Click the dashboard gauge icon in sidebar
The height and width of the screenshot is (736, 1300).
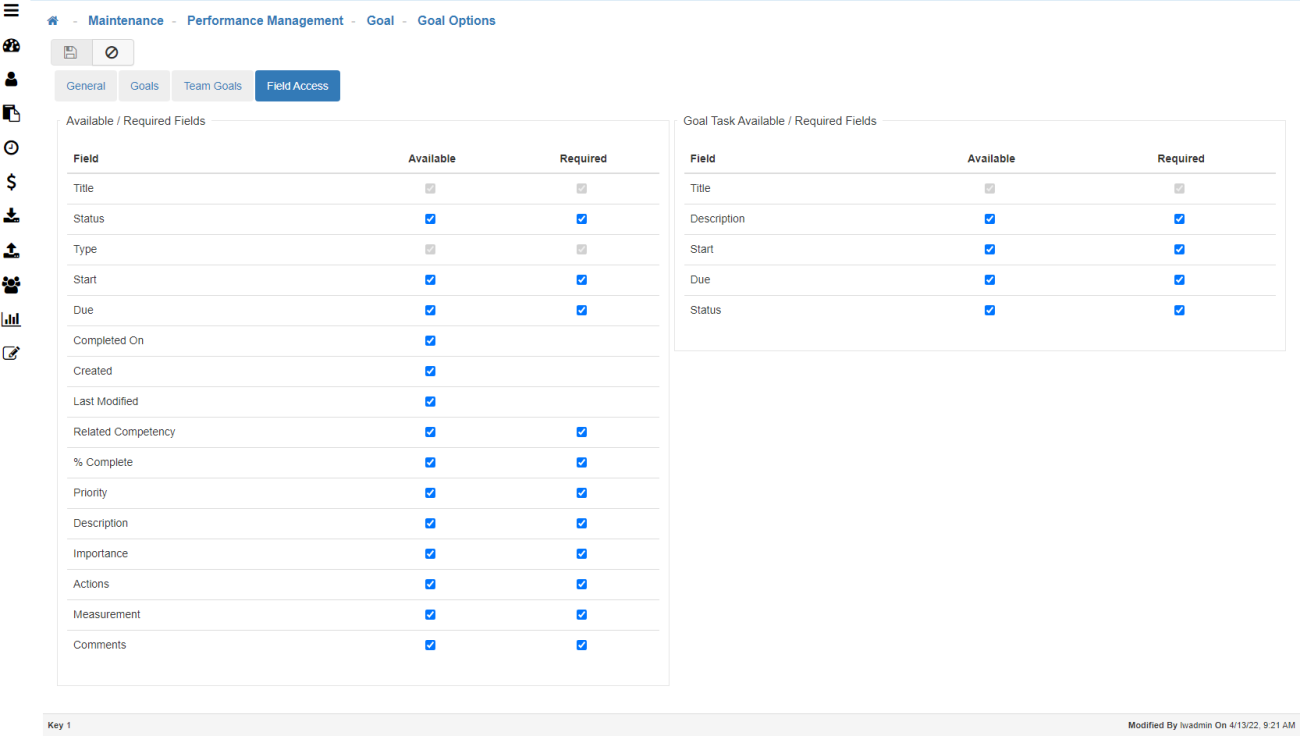pos(11,46)
